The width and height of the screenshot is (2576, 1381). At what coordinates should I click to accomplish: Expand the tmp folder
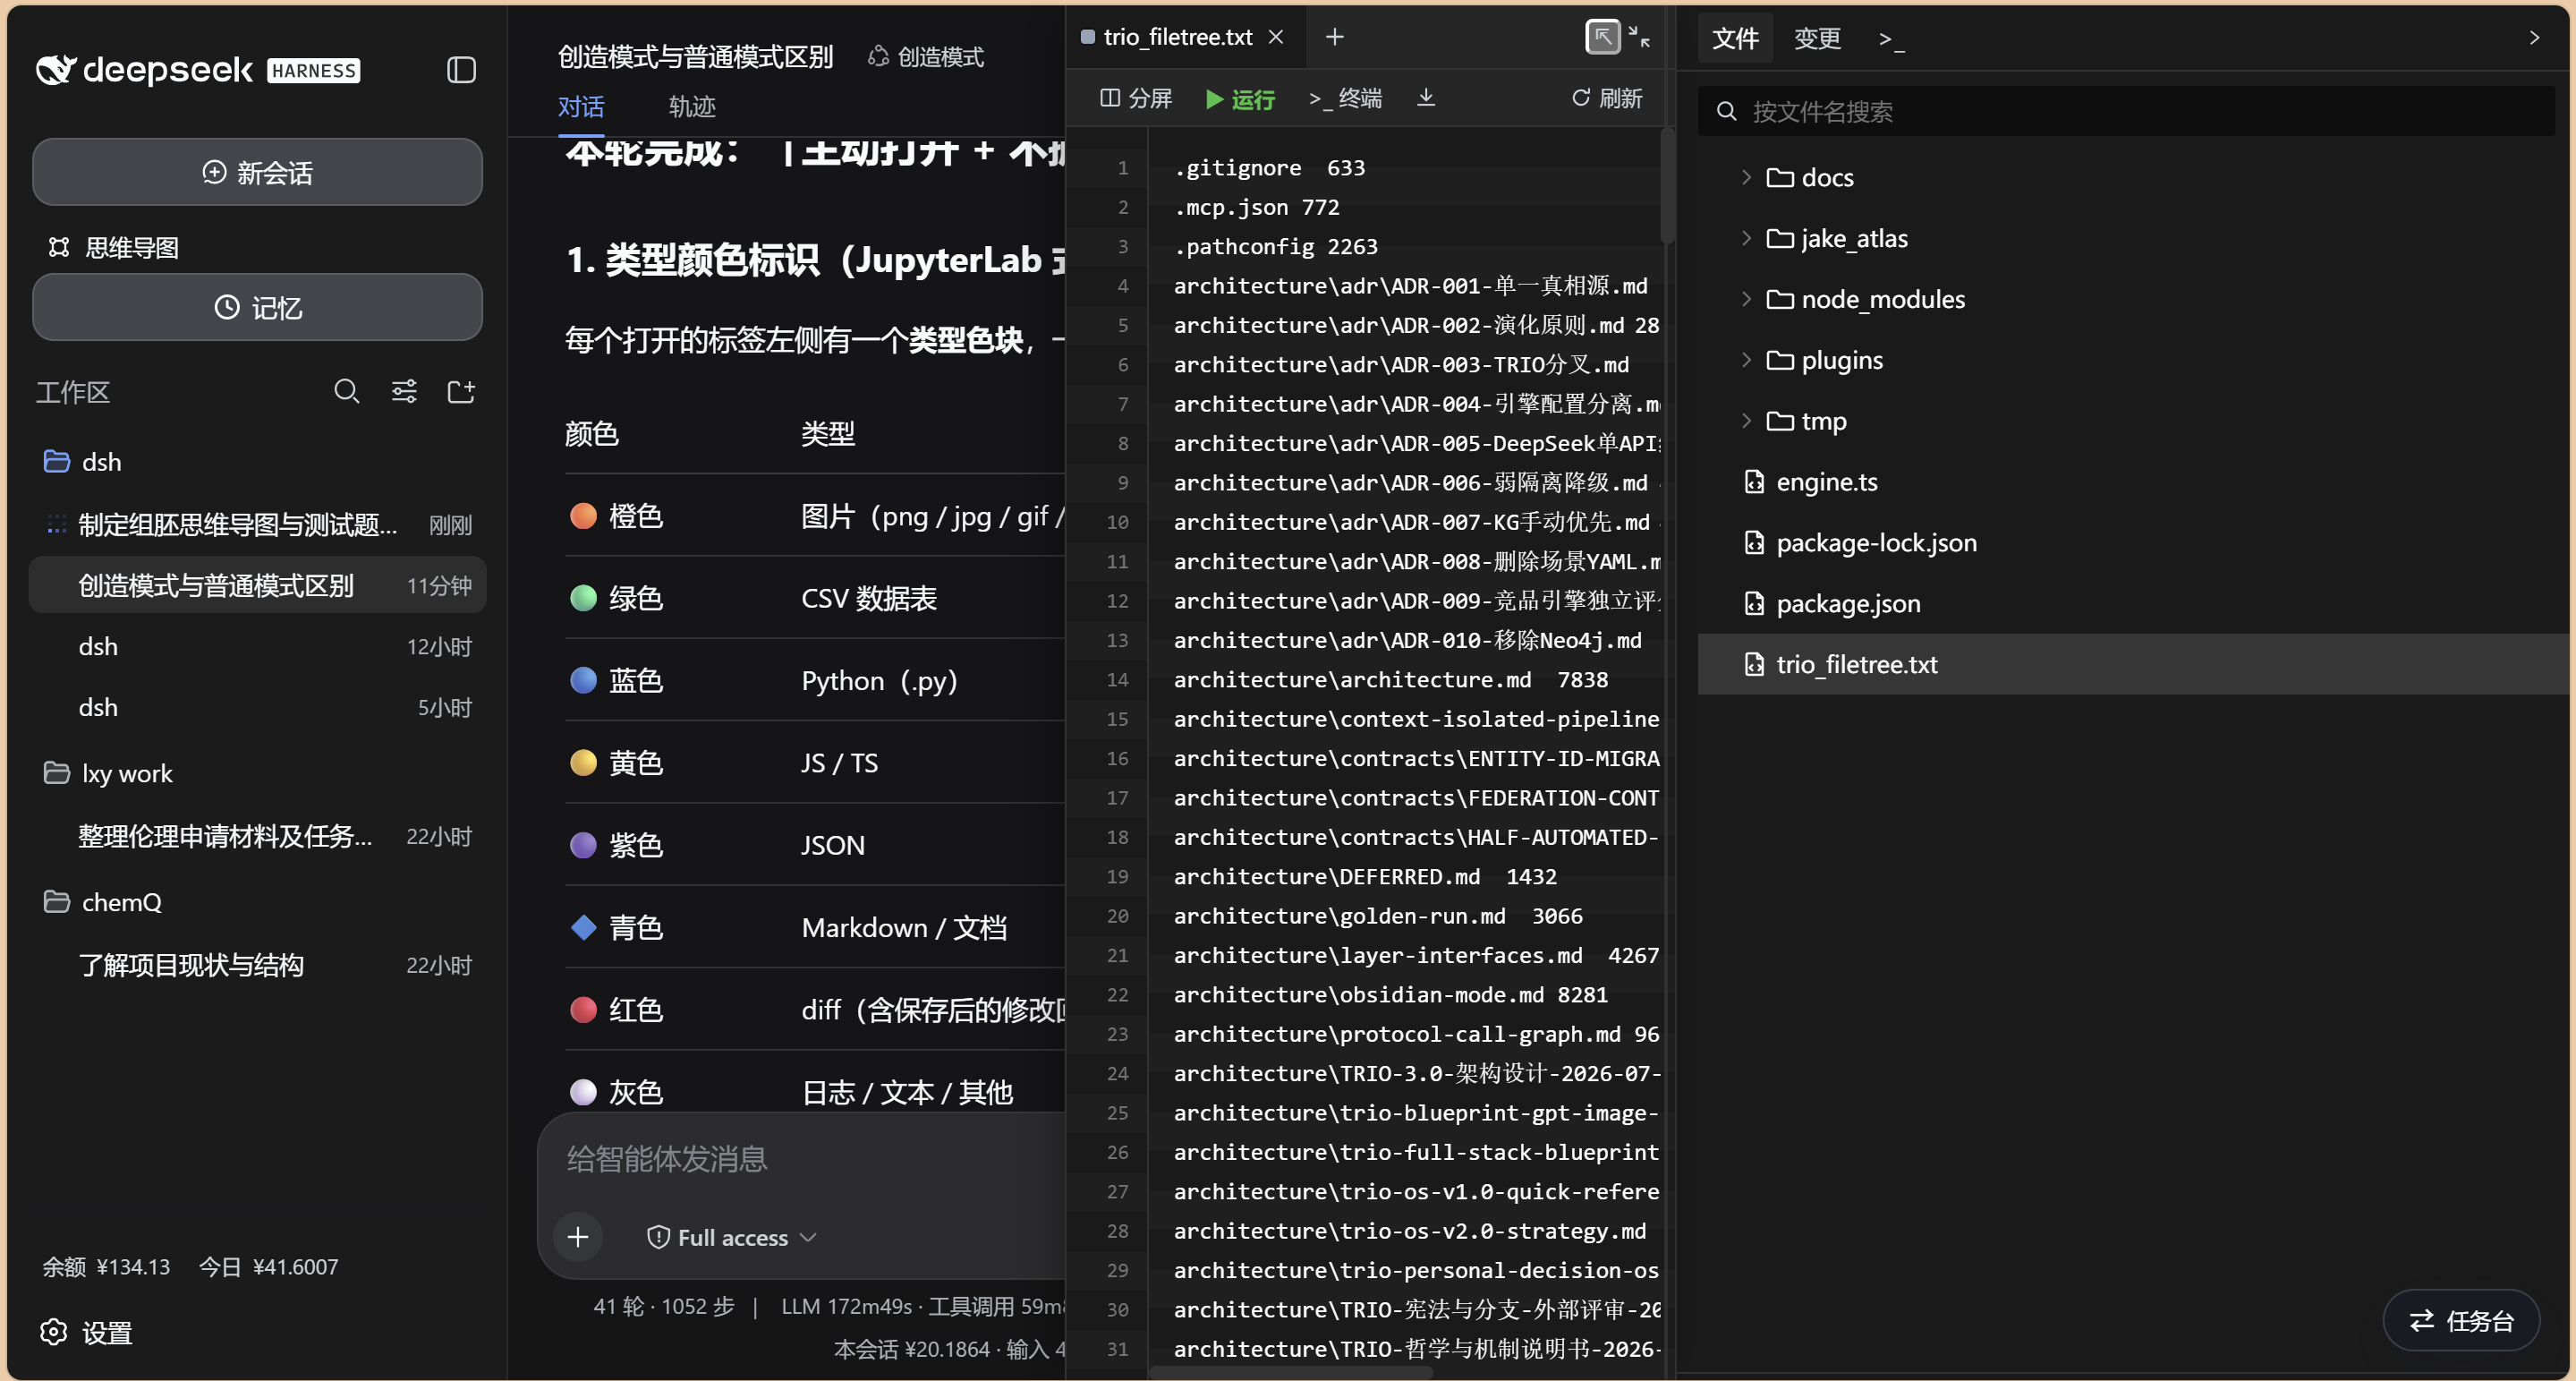(1746, 421)
